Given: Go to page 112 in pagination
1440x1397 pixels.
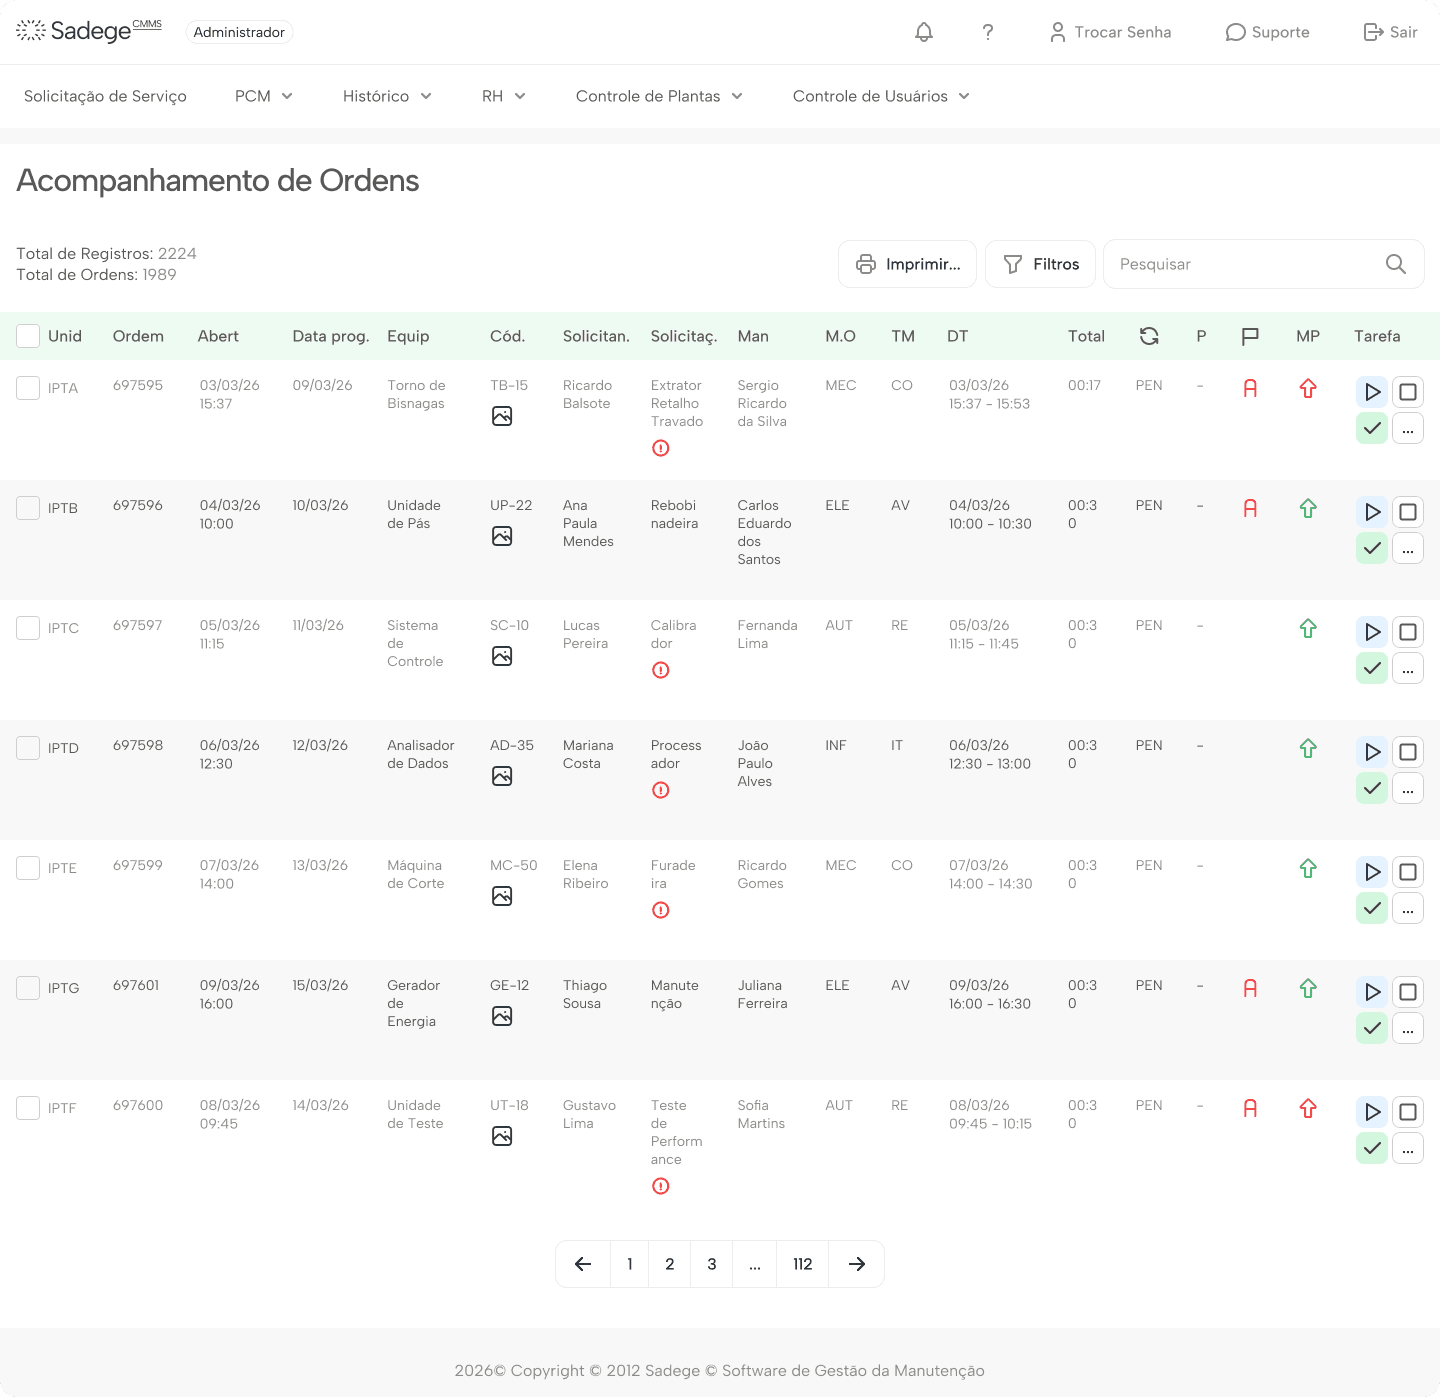Looking at the screenshot, I should coord(802,1264).
